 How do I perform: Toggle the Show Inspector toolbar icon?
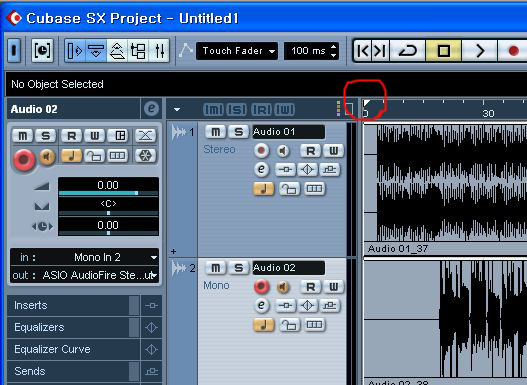click(75, 51)
